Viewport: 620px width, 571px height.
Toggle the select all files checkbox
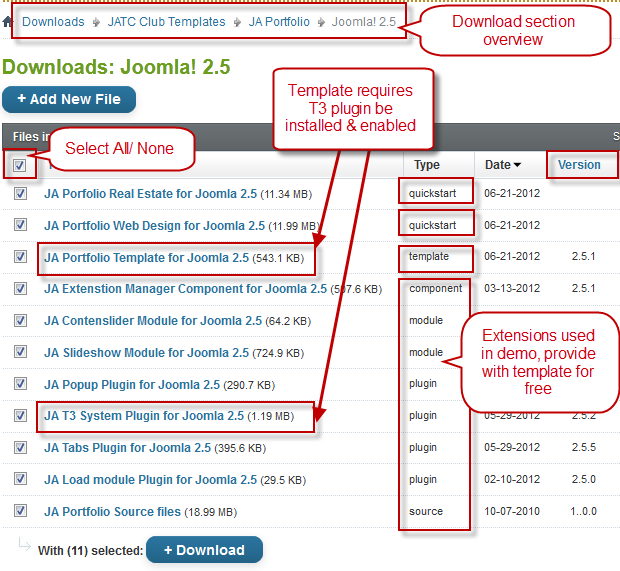point(19,165)
